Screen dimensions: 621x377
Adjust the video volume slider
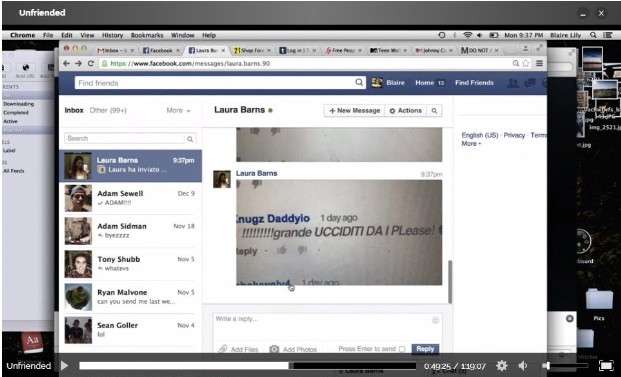pyautogui.click(x=566, y=366)
